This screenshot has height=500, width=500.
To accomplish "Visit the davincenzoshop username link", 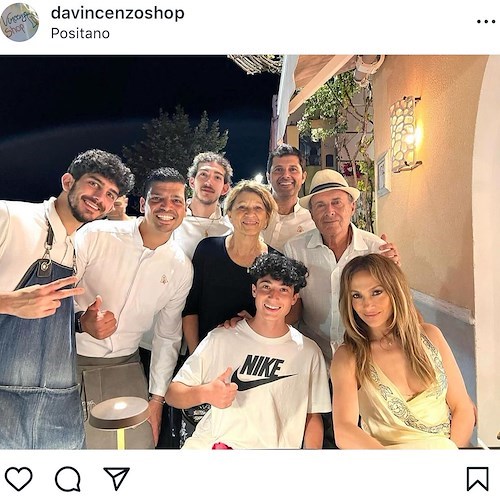I will (117, 13).
